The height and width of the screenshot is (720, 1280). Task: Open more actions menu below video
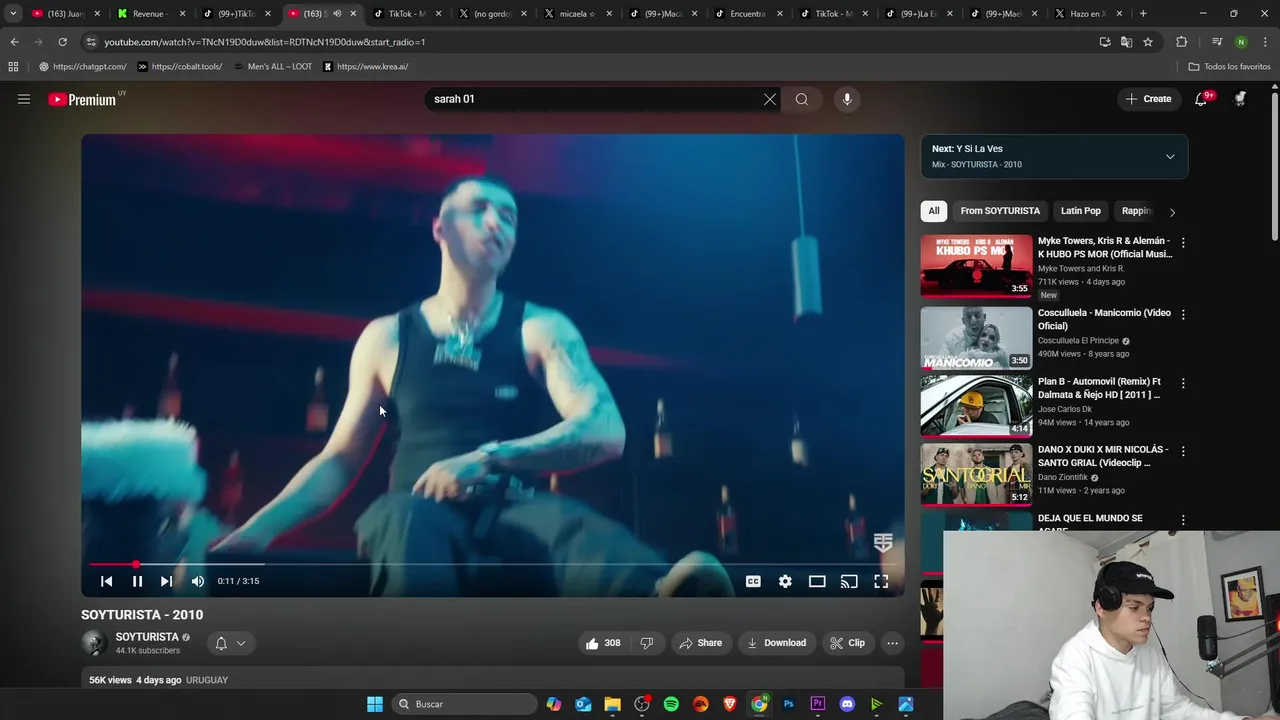(x=892, y=643)
